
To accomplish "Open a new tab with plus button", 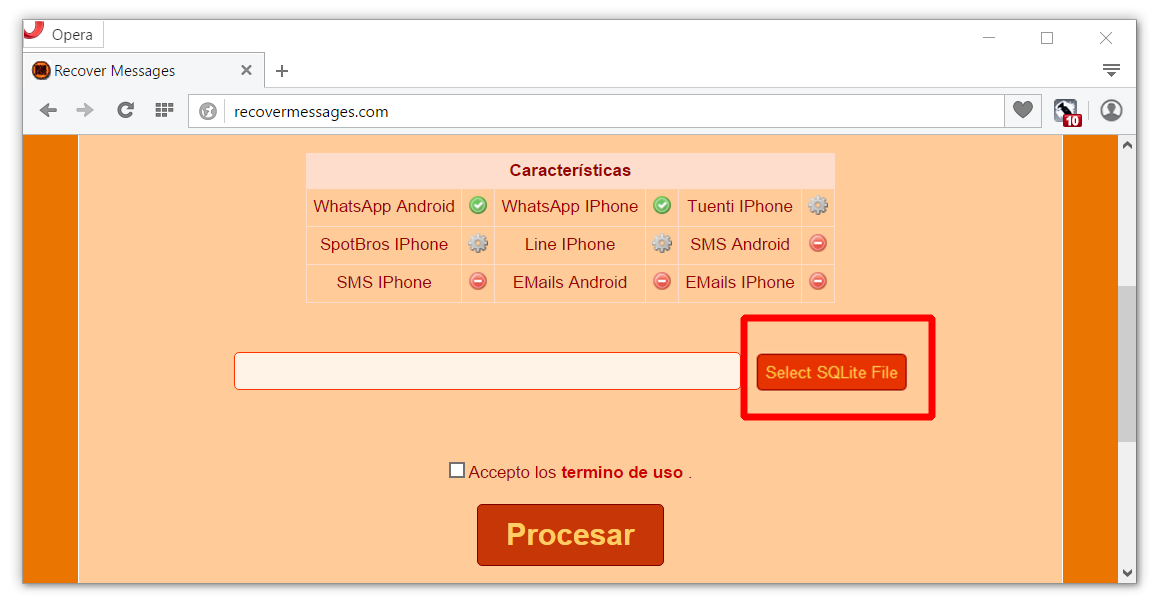I will click(282, 71).
